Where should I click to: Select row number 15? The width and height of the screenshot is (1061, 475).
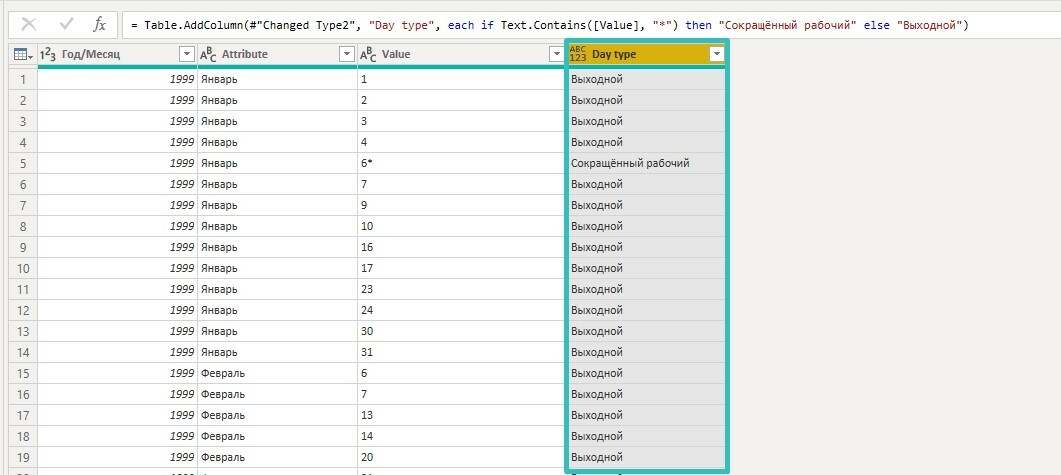coord(23,373)
